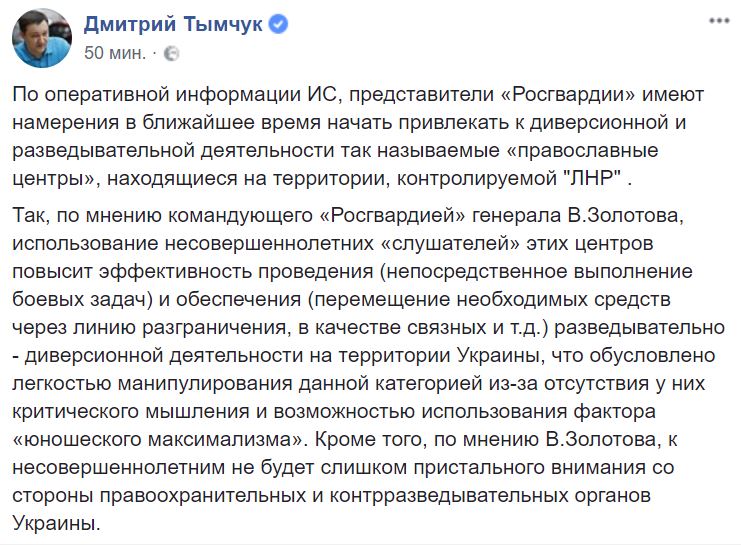The width and height of the screenshot is (741, 545).
Task: Open Дмитрий Тымчук's profile picture
Action: click(x=42, y=38)
